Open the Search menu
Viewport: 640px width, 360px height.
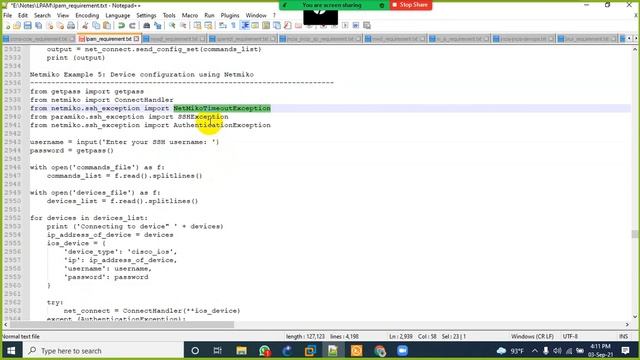tap(42, 15)
